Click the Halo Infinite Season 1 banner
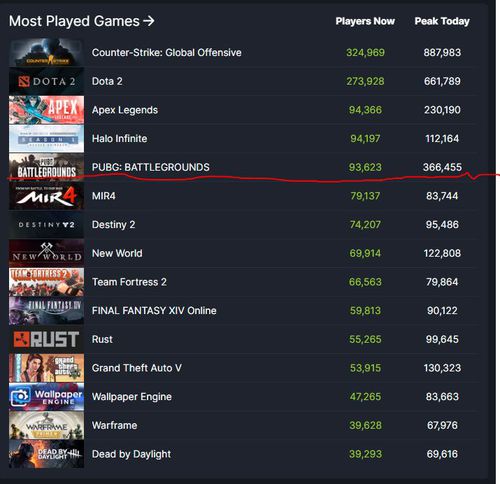The image size is (500, 484). point(46,138)
